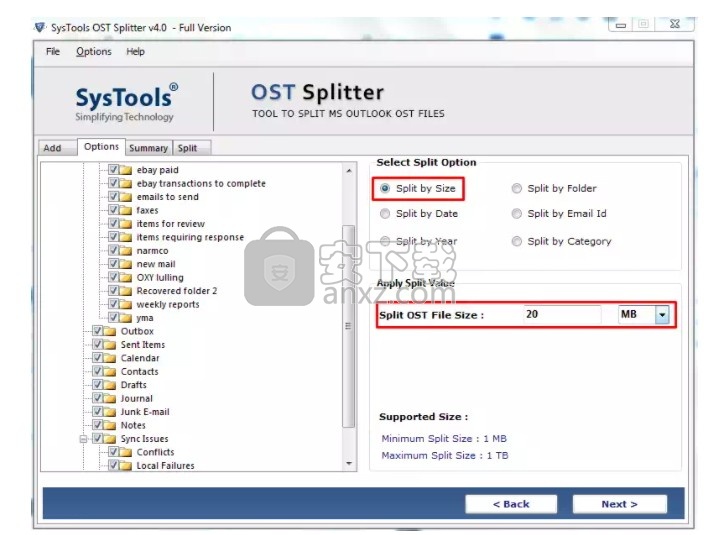Select Split by Folder radio button

[x=517, y=188]
